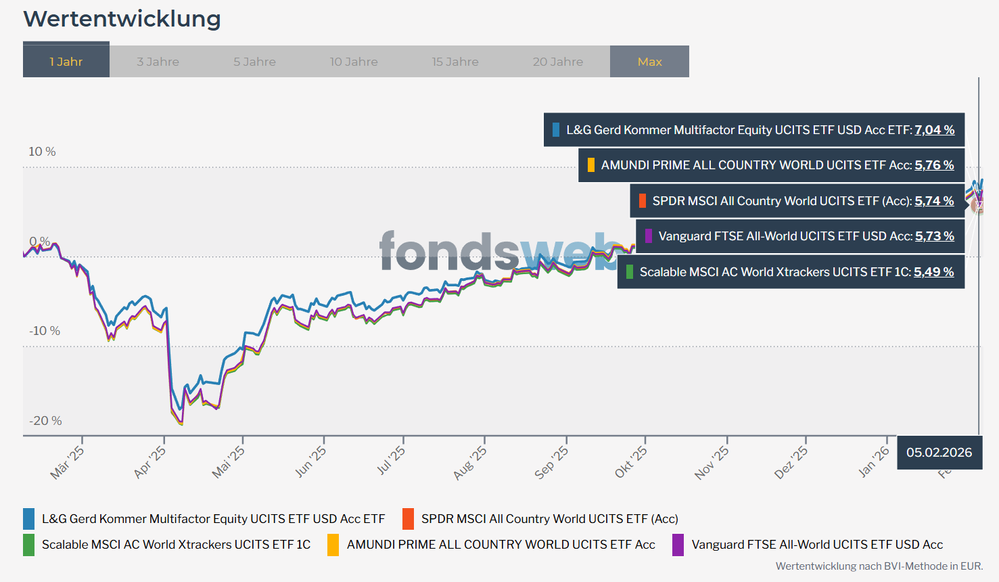Open the 10 Jahre period tab
This screenshot has width=999, height=582.
click(x=354, y=62)
